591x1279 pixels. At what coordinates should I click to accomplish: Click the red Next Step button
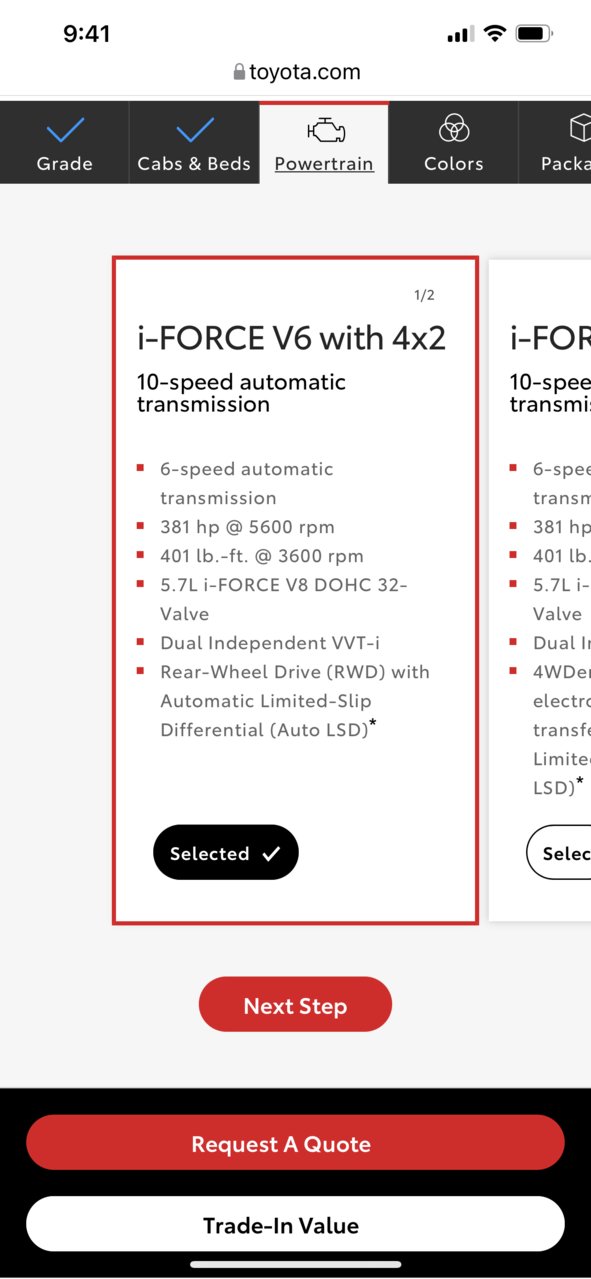(295, 1005)
